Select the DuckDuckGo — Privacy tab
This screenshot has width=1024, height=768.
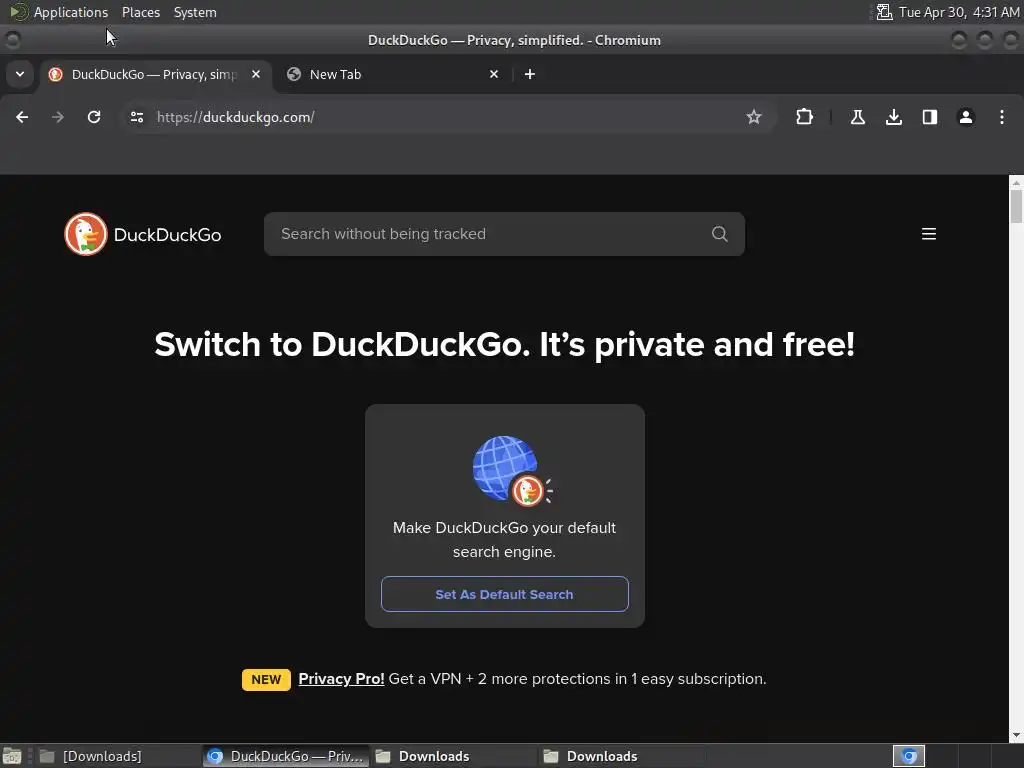coord(154,74)
